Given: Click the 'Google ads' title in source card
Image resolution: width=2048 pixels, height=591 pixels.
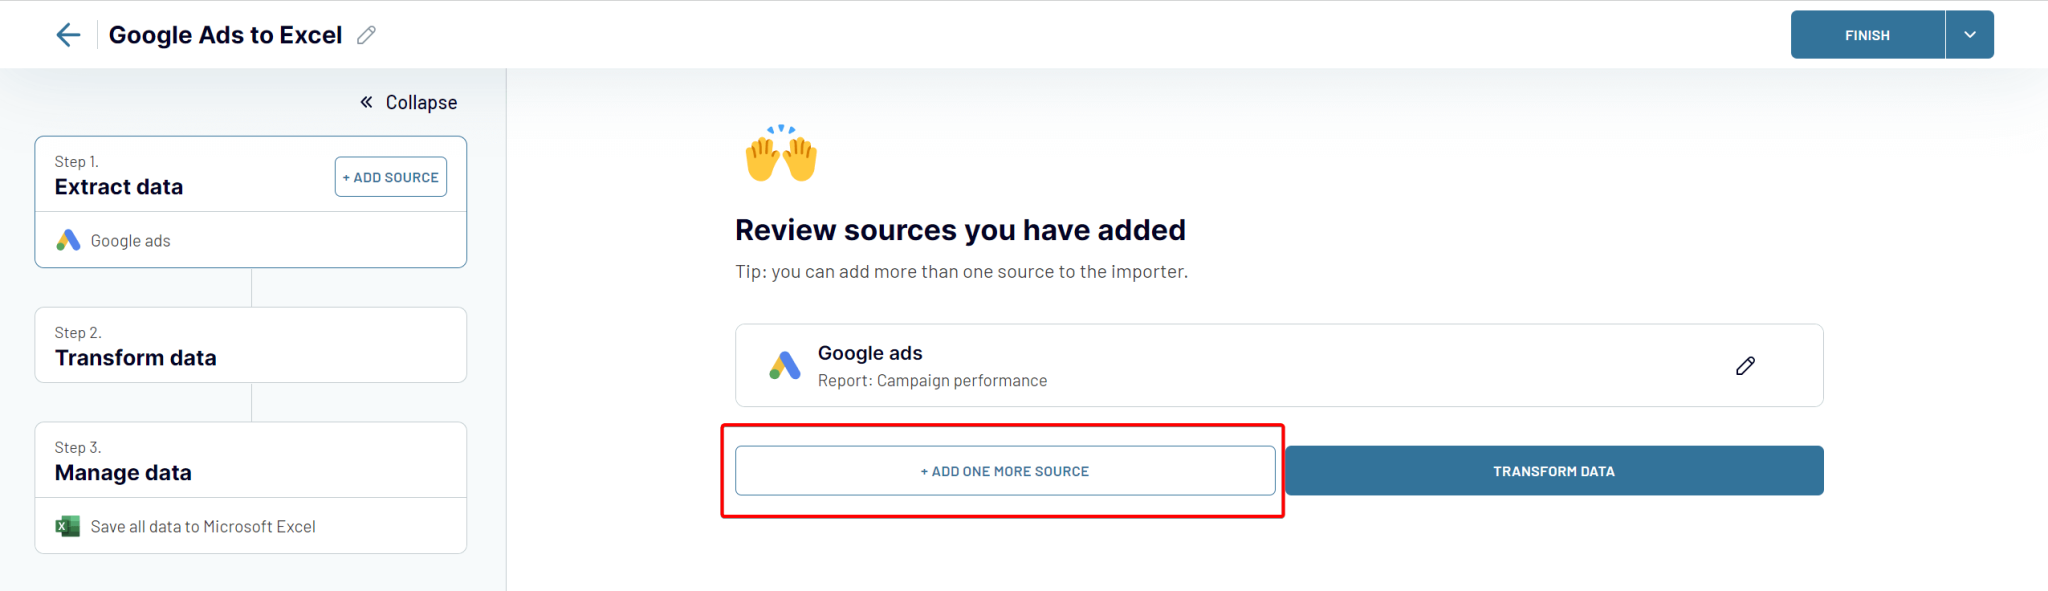Looking at the screenshot, I should (x=870, y=353).
